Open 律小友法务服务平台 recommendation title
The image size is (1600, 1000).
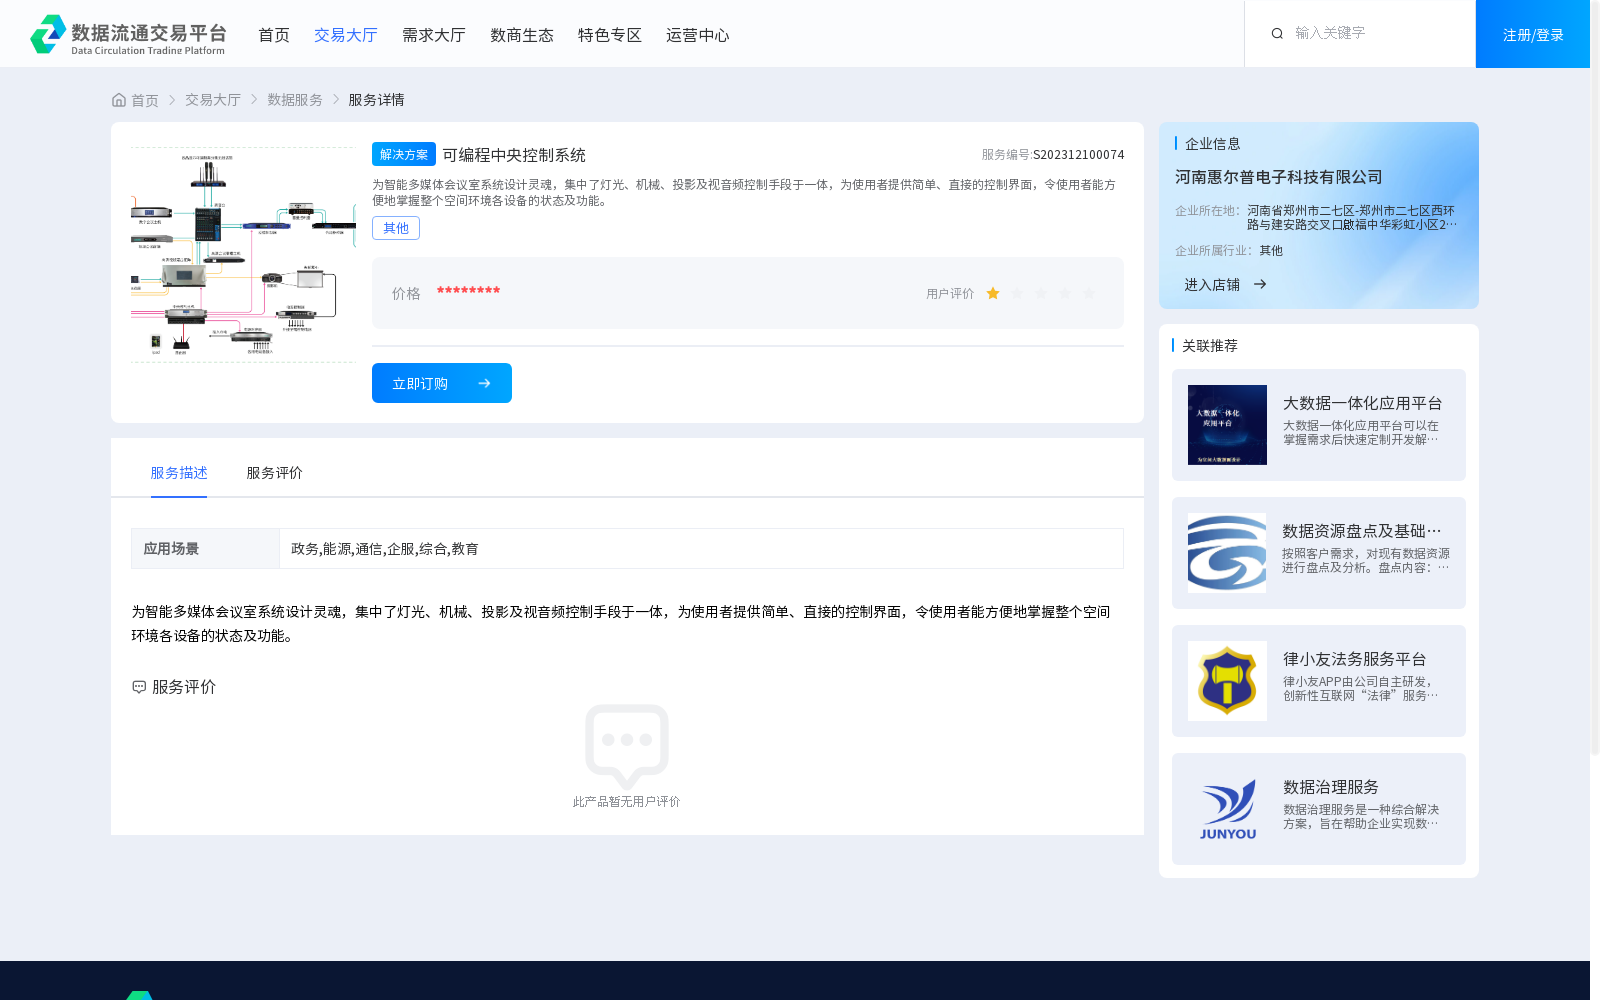(x=1355, y=659)
